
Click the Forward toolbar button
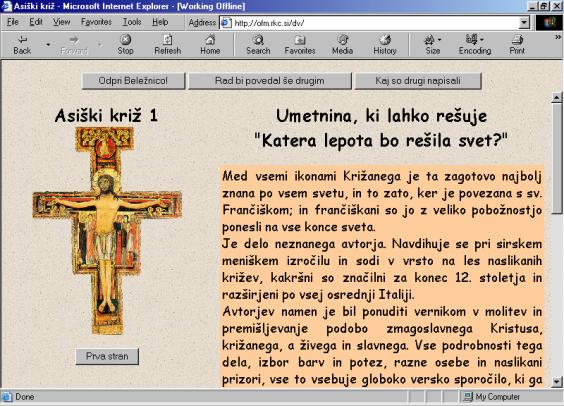74,45
